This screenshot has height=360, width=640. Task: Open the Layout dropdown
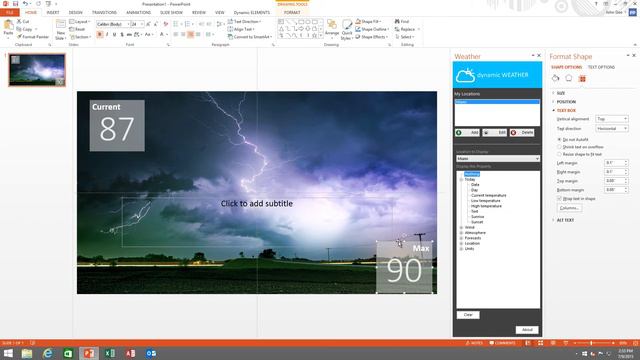click(80, 21)
